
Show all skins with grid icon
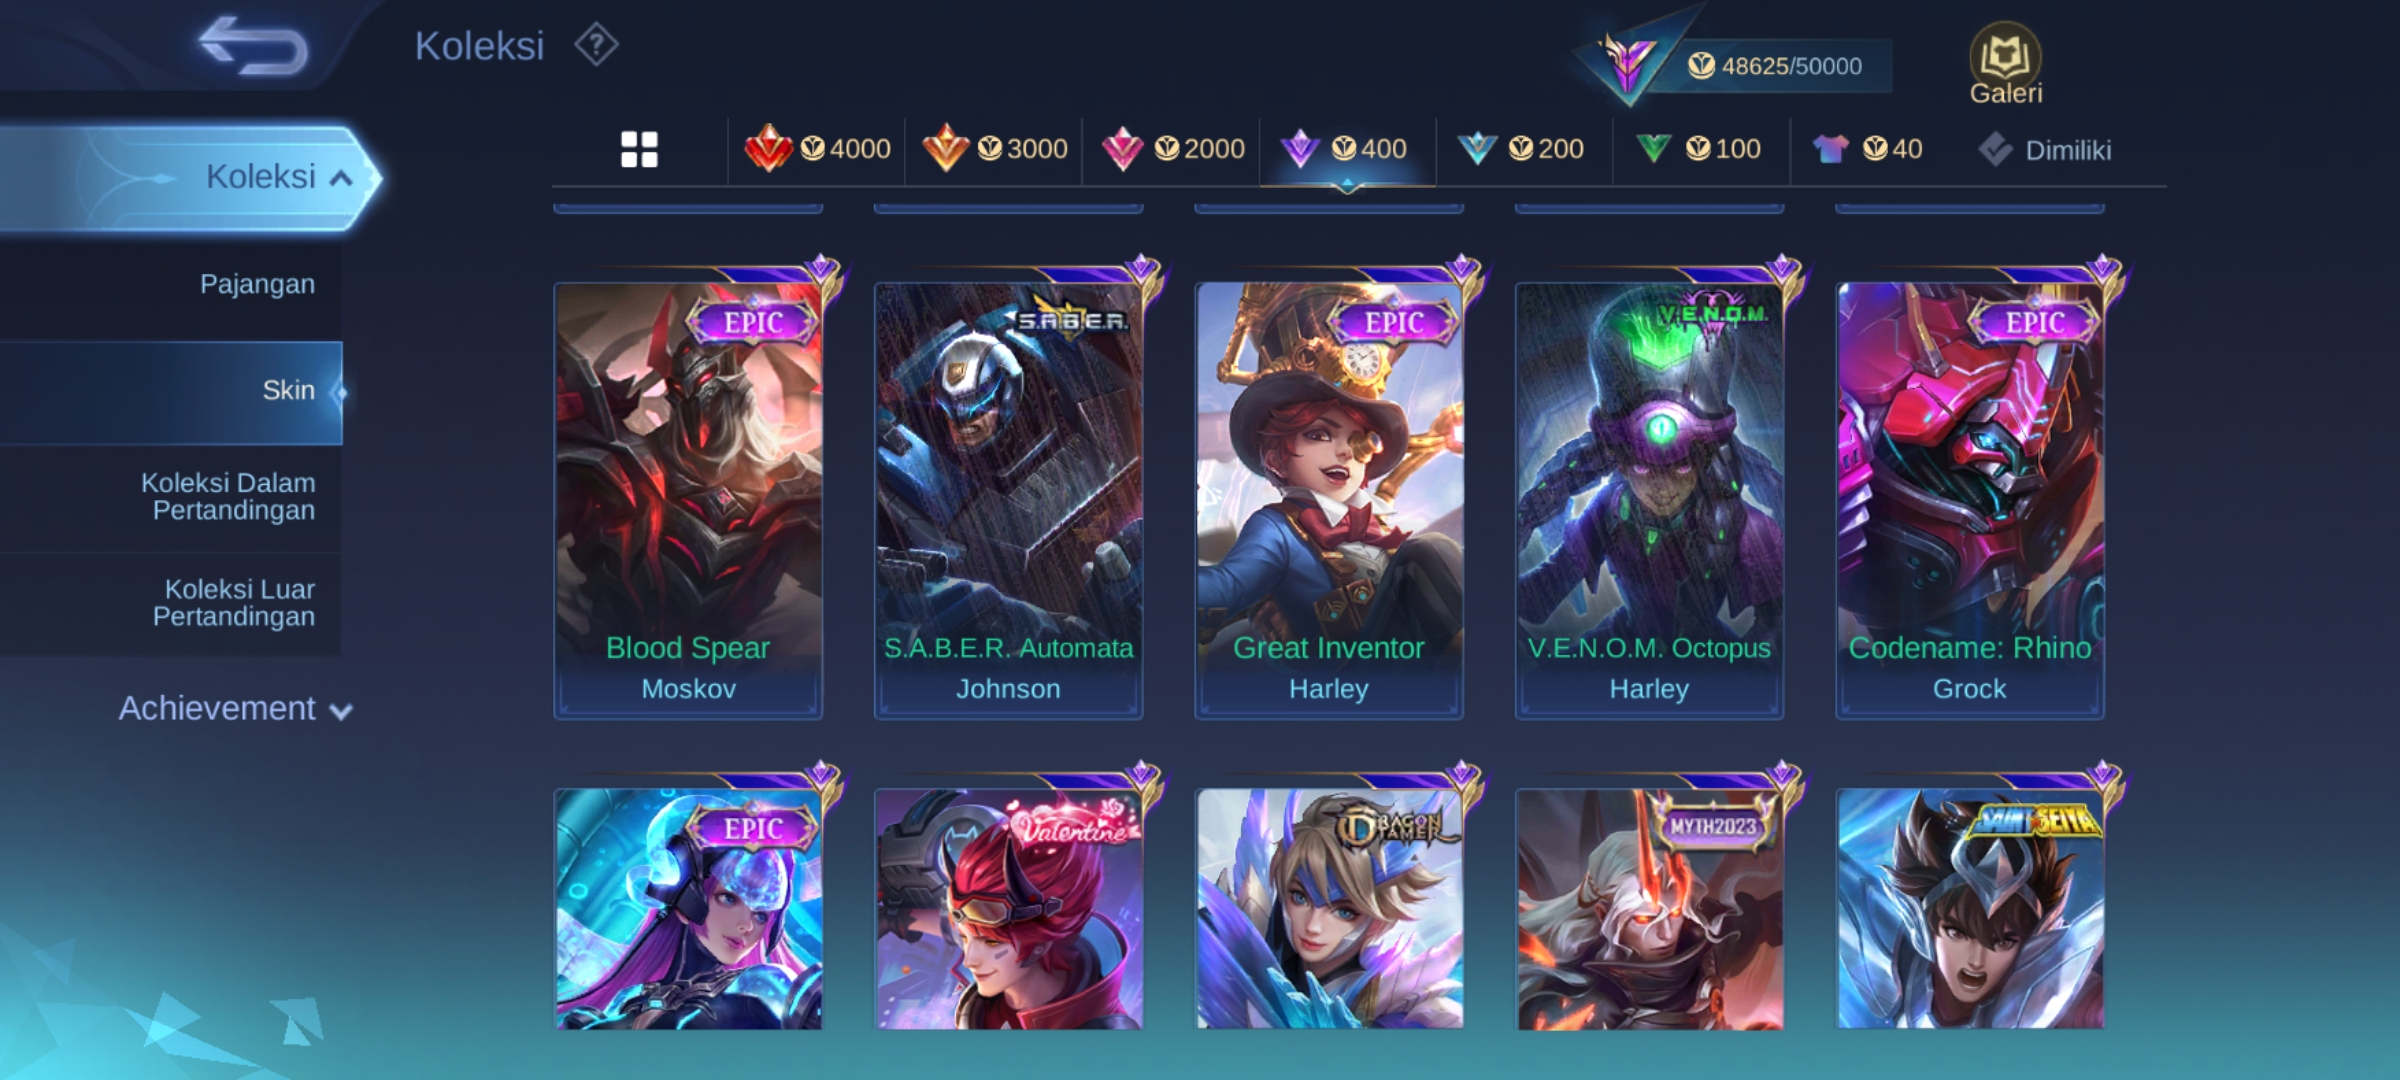pos(639,150)
